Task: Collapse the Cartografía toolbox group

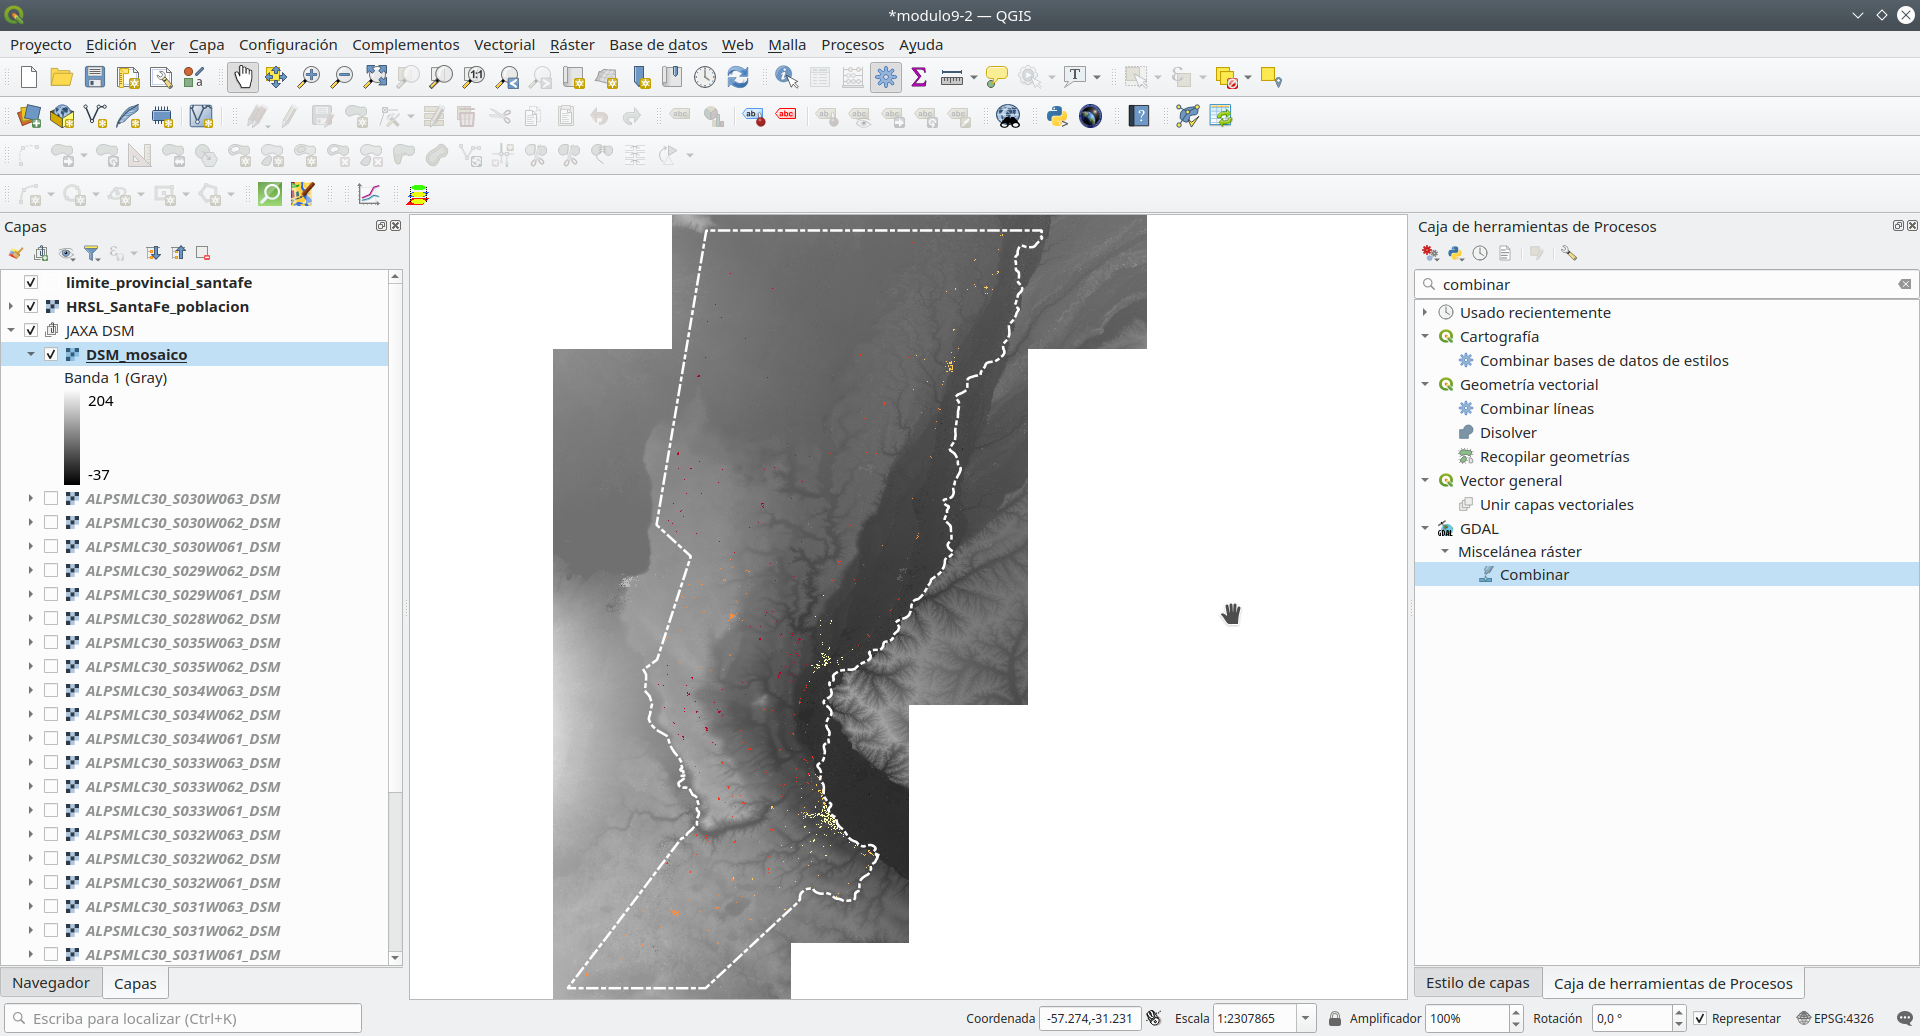Action: click(1425, 336)
